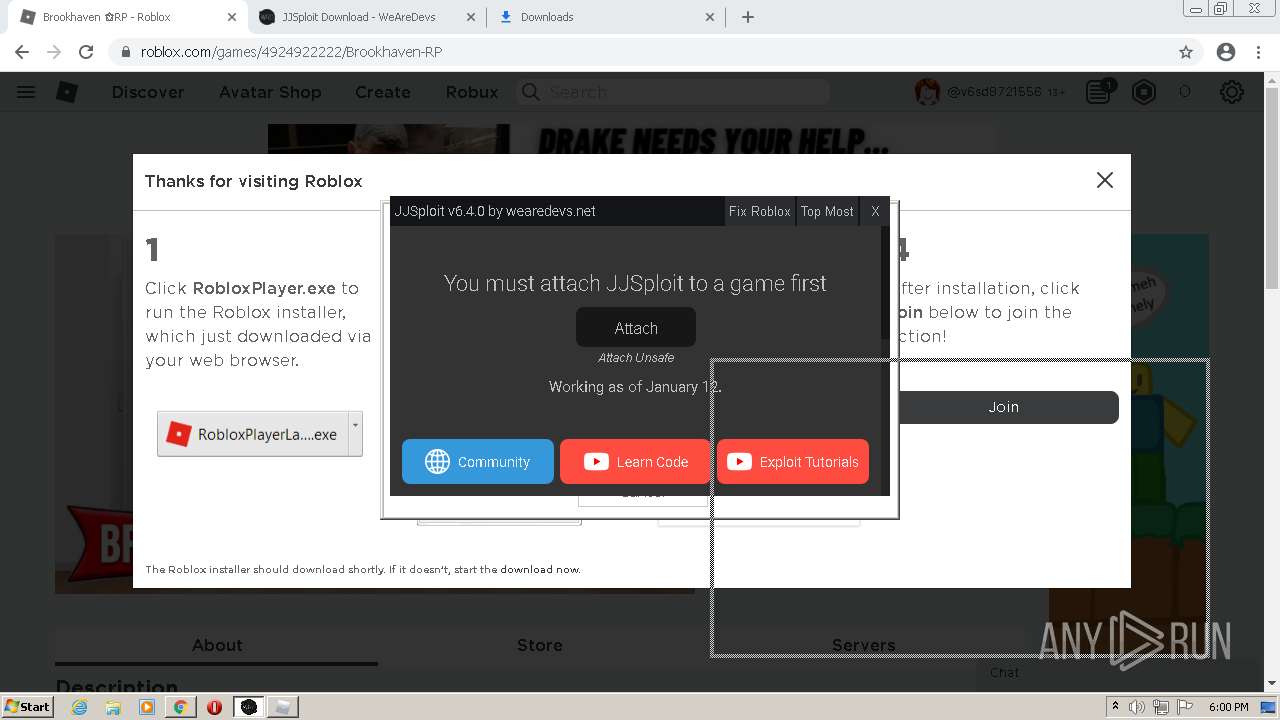Screen dimensions: 1280x720
Task: Click the Roblox search field
Action: 673,92
